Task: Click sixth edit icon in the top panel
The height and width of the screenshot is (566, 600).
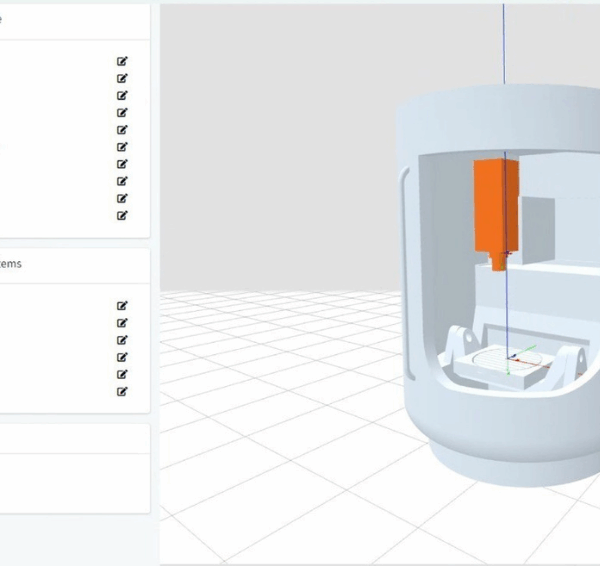Action: coord(122,147)
